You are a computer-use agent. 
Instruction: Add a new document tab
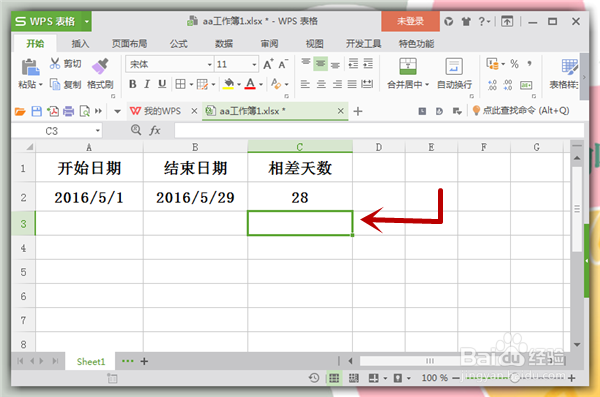coord(358,111)
